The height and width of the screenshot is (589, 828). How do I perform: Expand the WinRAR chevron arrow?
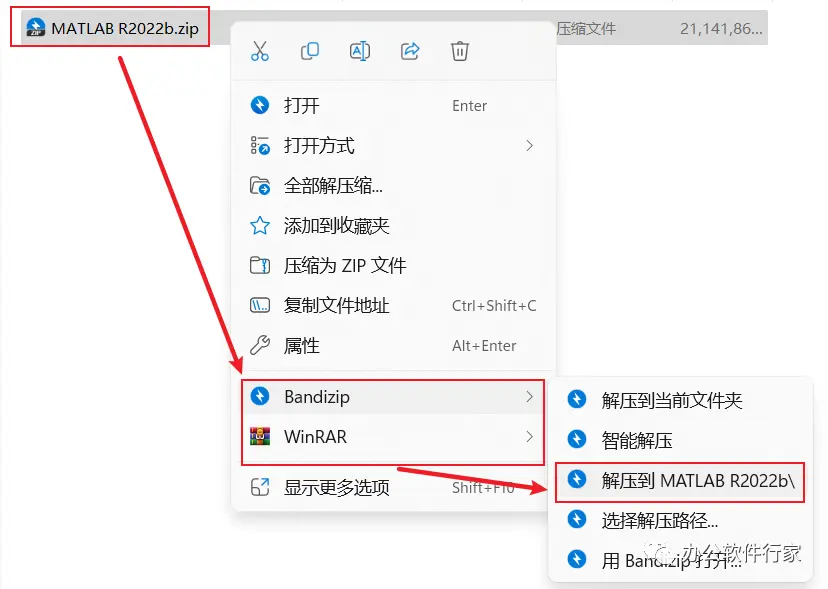click(x=530, y=437)
